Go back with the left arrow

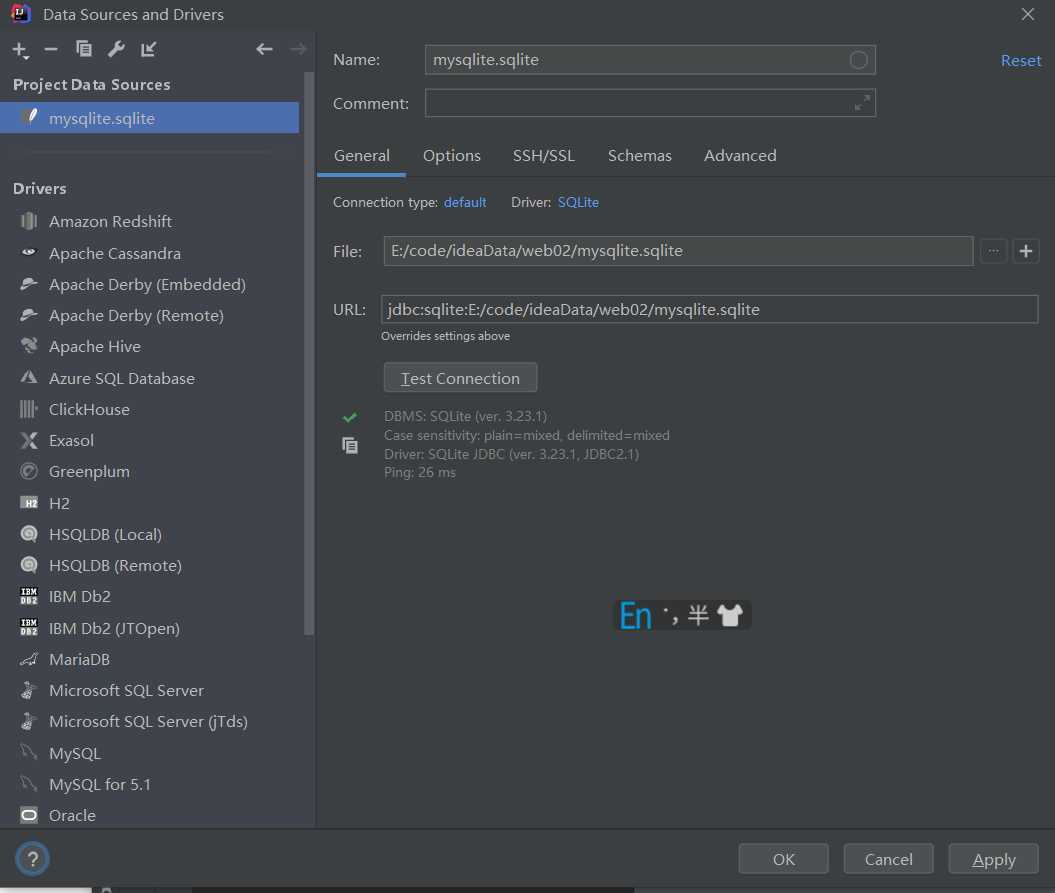tap(264, 49)
